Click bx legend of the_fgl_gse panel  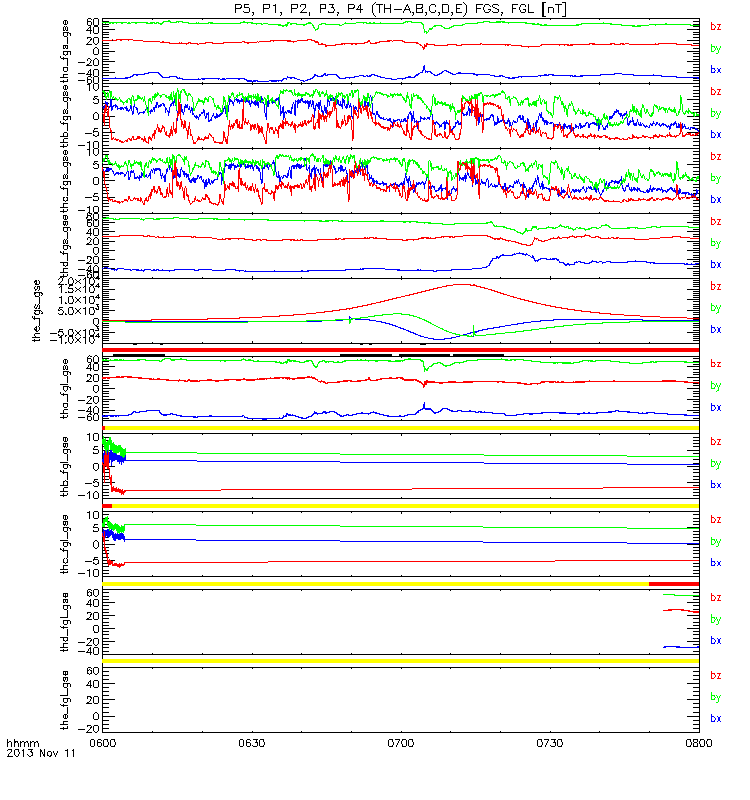coord(715,718)
